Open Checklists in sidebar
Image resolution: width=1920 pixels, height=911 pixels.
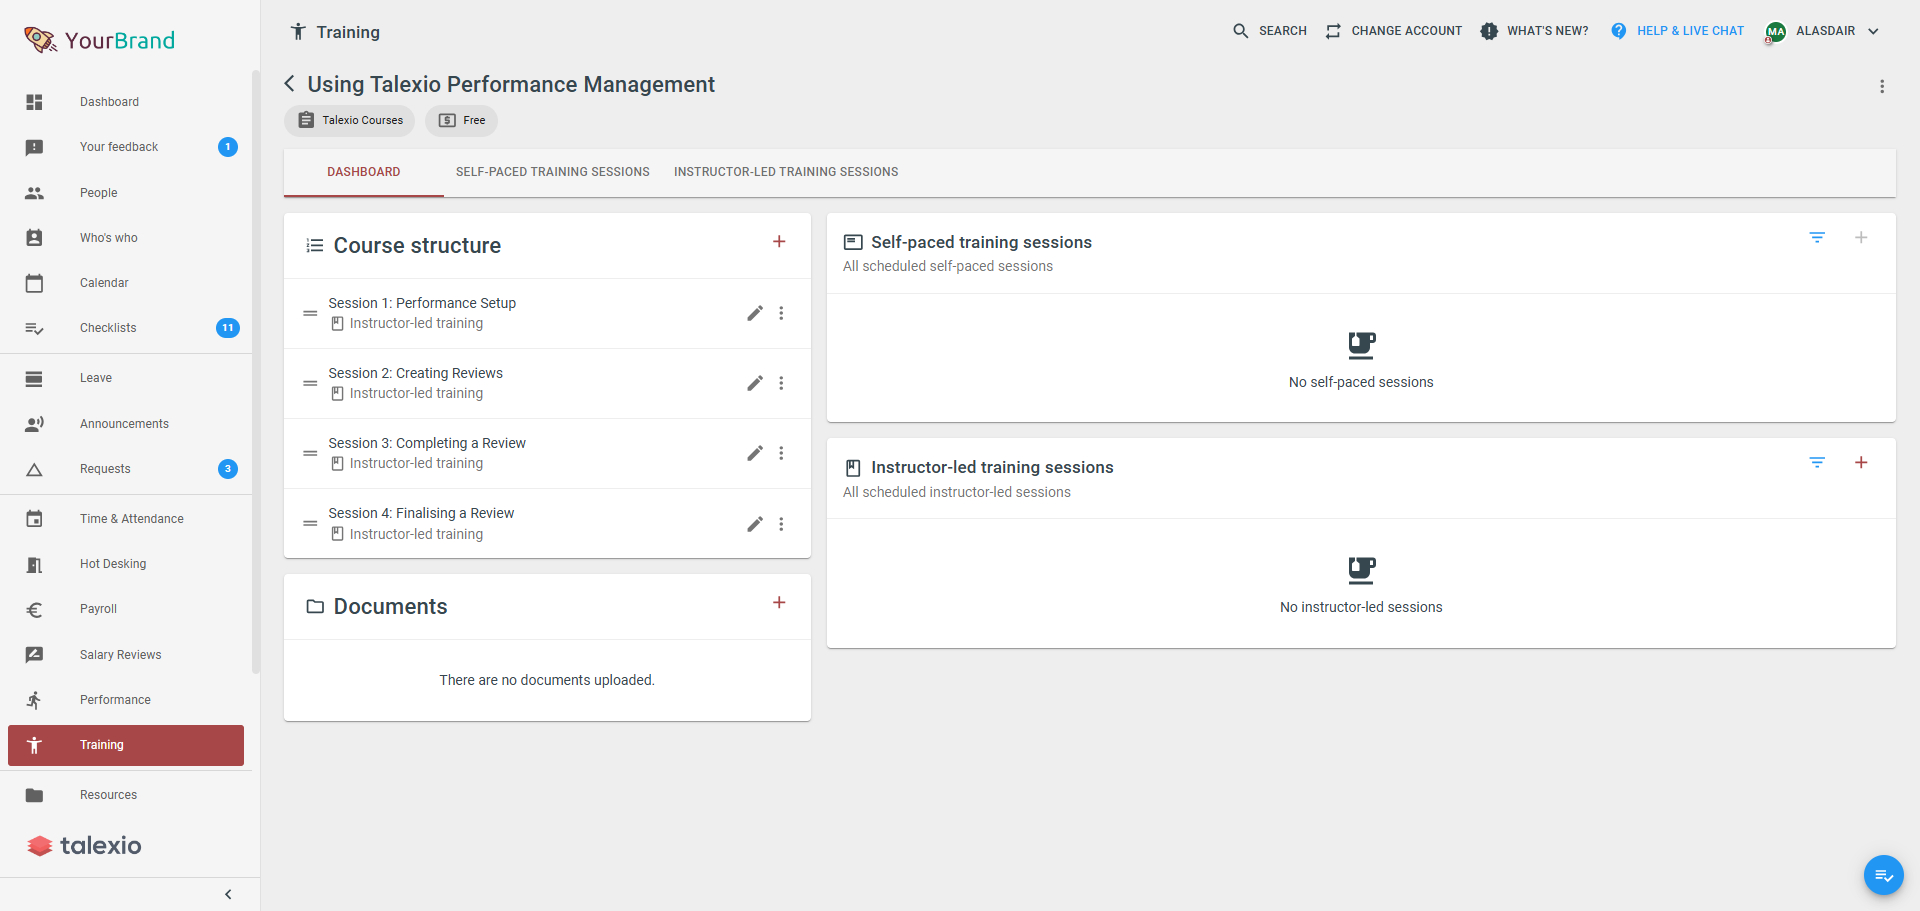126,328
